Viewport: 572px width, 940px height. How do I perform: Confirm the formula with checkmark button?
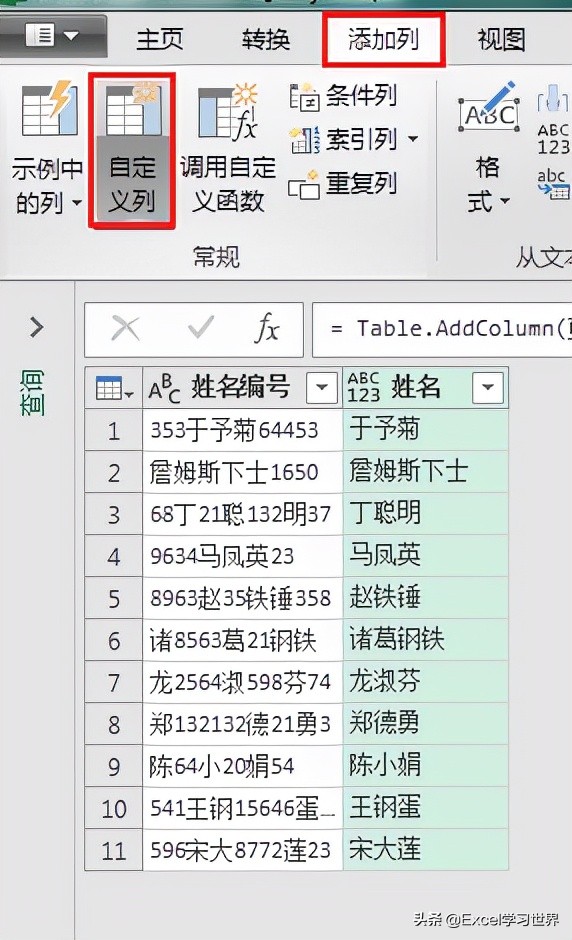200,329
